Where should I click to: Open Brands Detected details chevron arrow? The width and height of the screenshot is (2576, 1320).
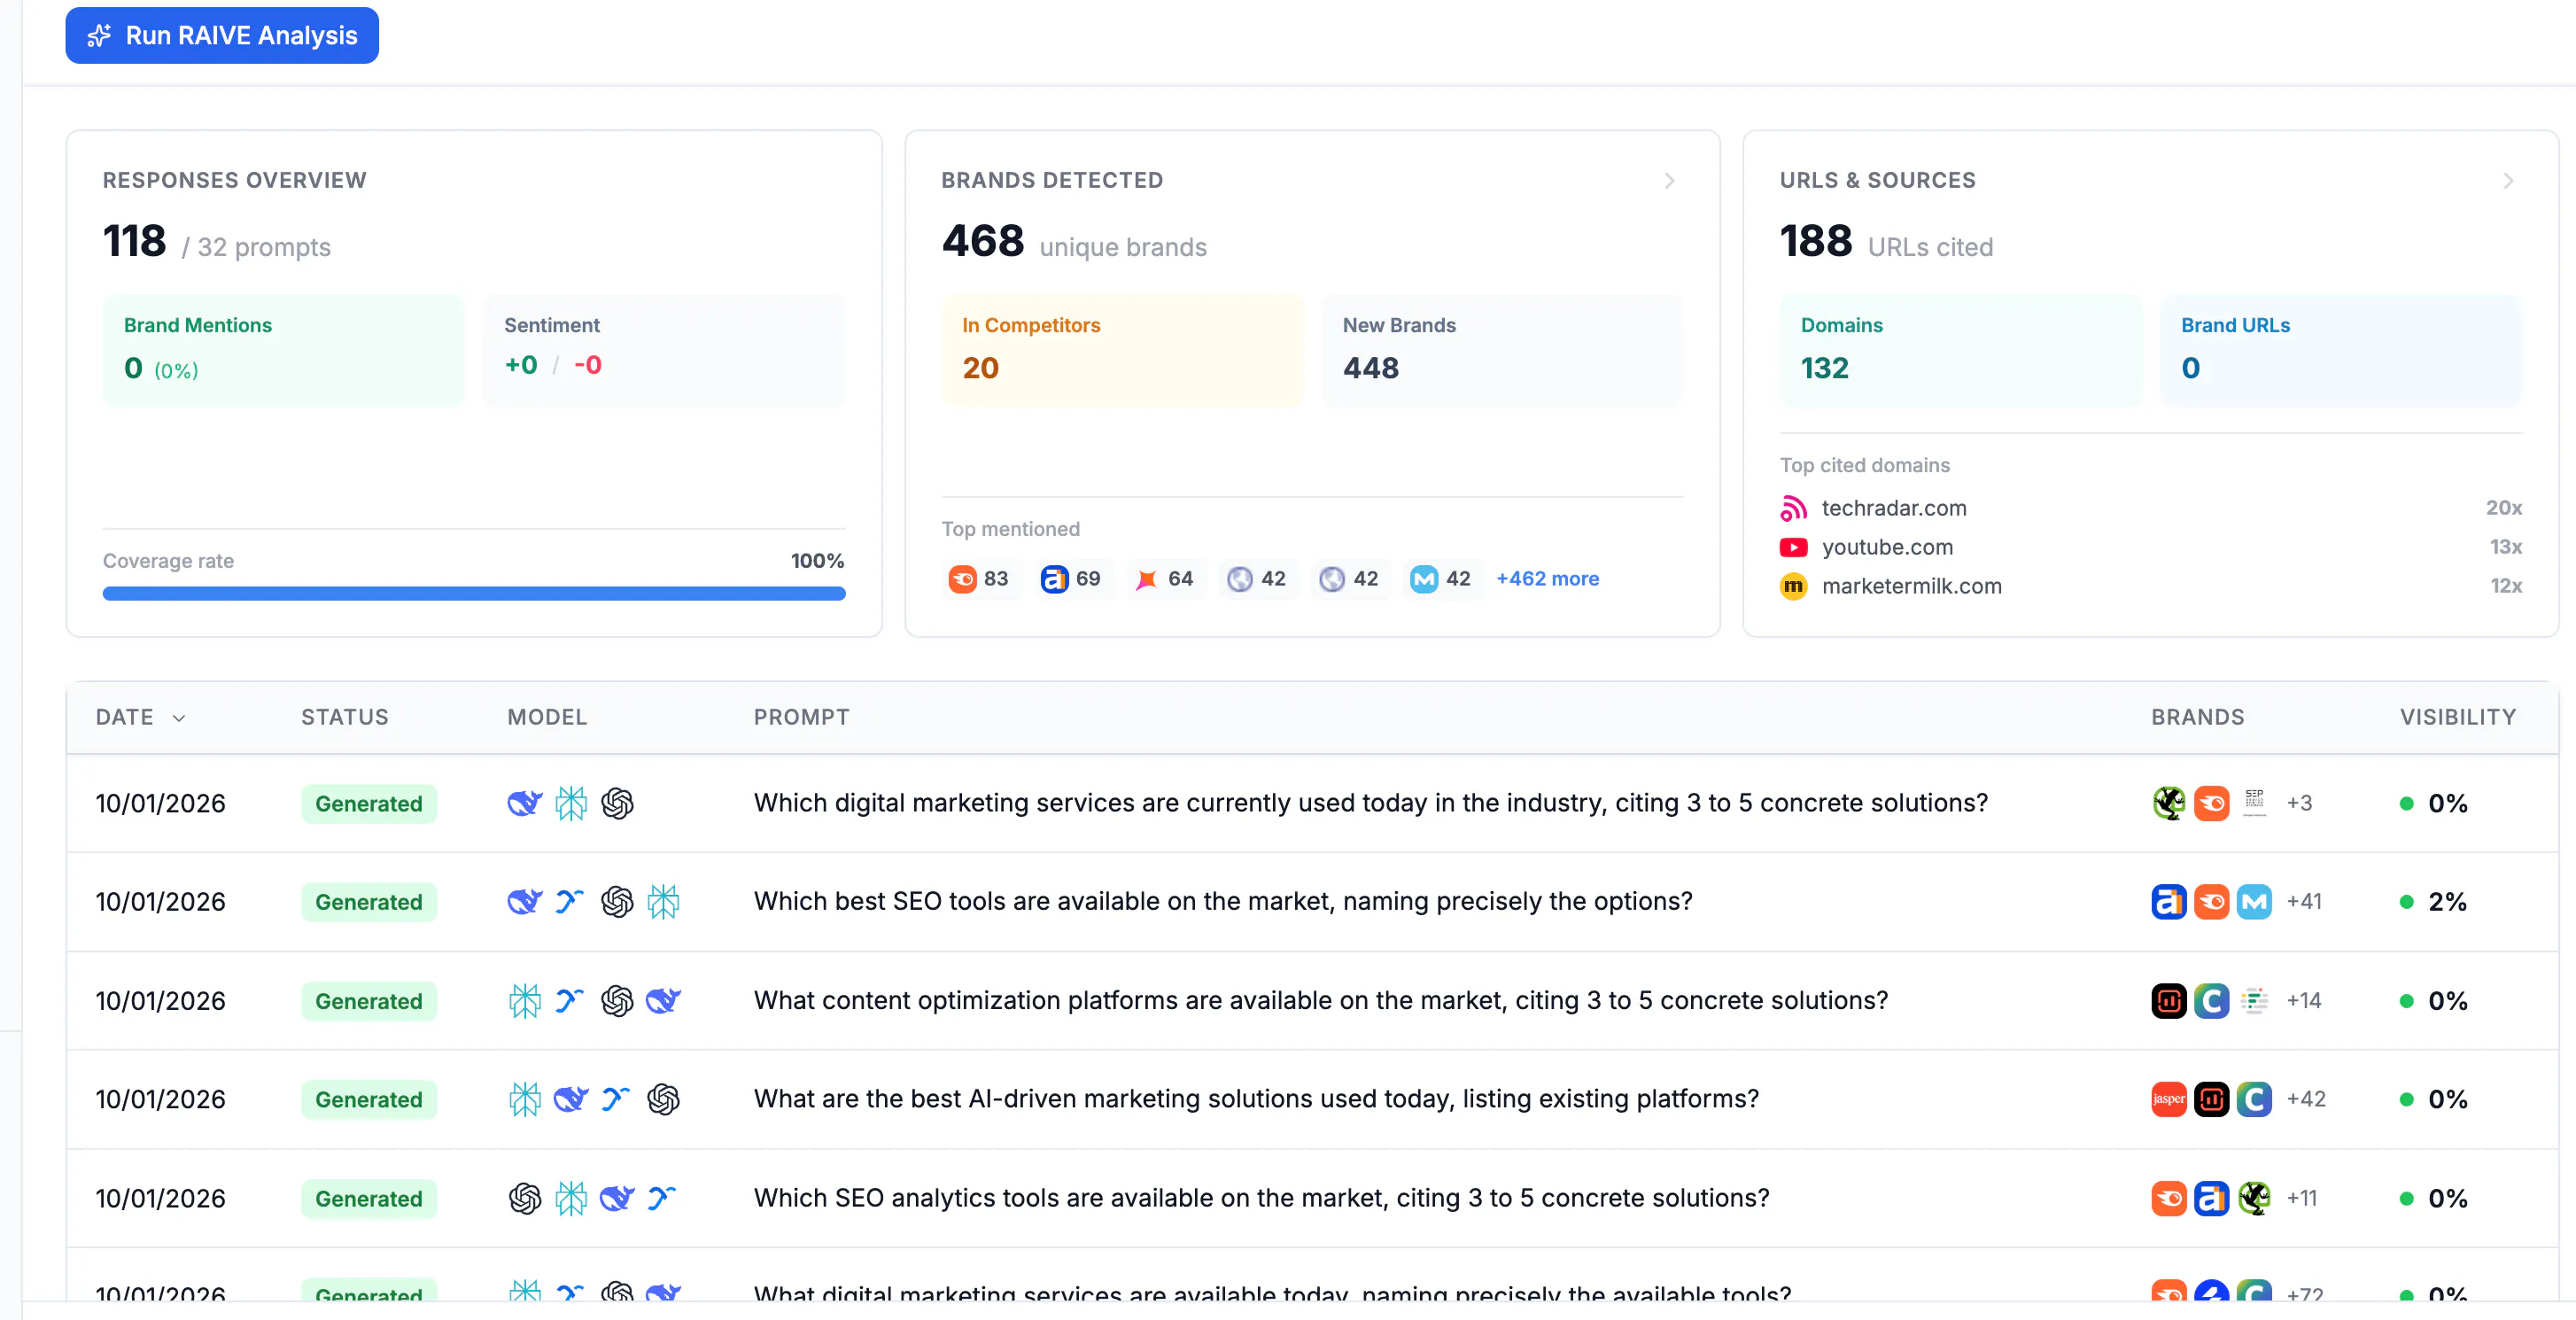1669,181
